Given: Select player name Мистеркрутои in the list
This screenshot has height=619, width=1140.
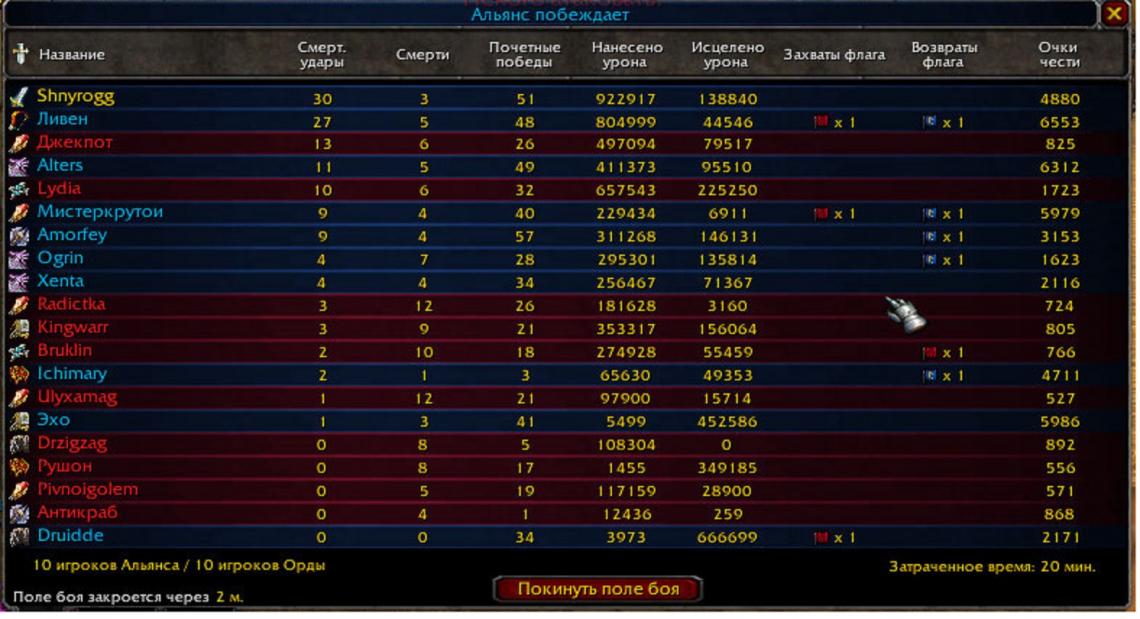Looking at the screenshot, I should pyautogui.click(x=100, y=212).
